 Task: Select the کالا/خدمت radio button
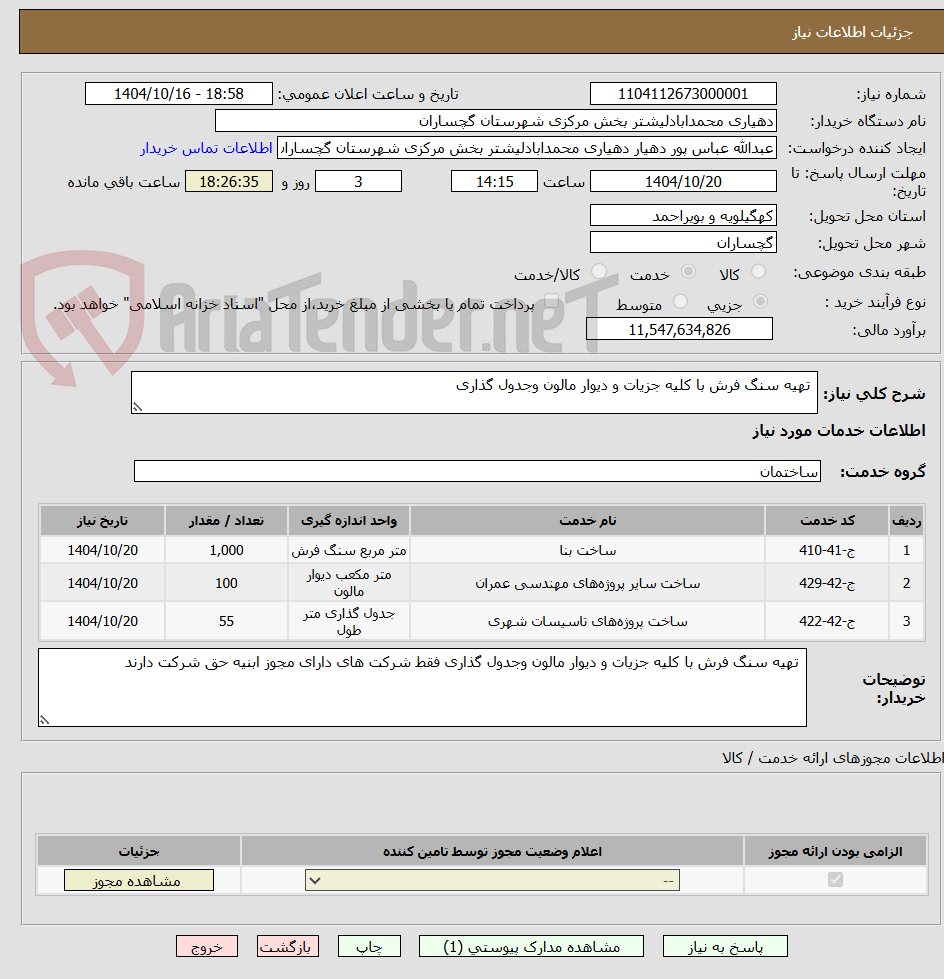click(x=599, y=272)
